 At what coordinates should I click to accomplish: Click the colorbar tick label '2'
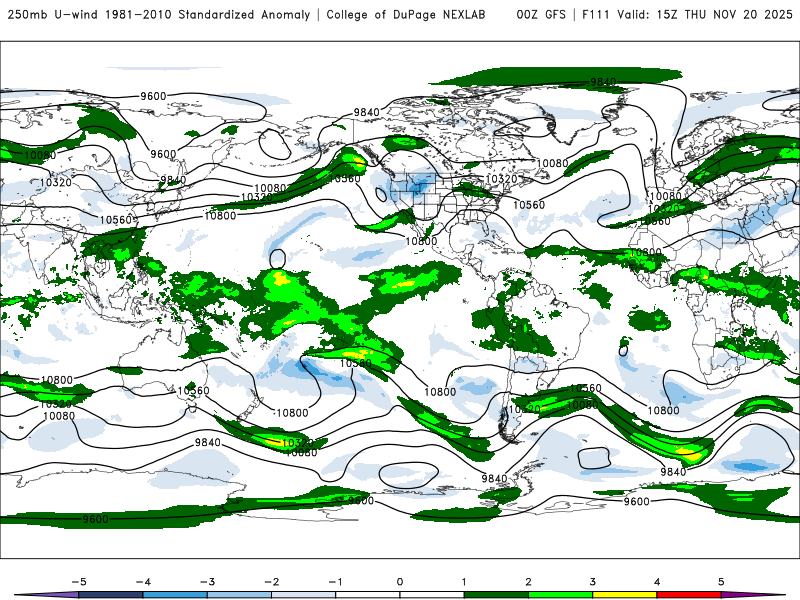[x=529, y=582]
